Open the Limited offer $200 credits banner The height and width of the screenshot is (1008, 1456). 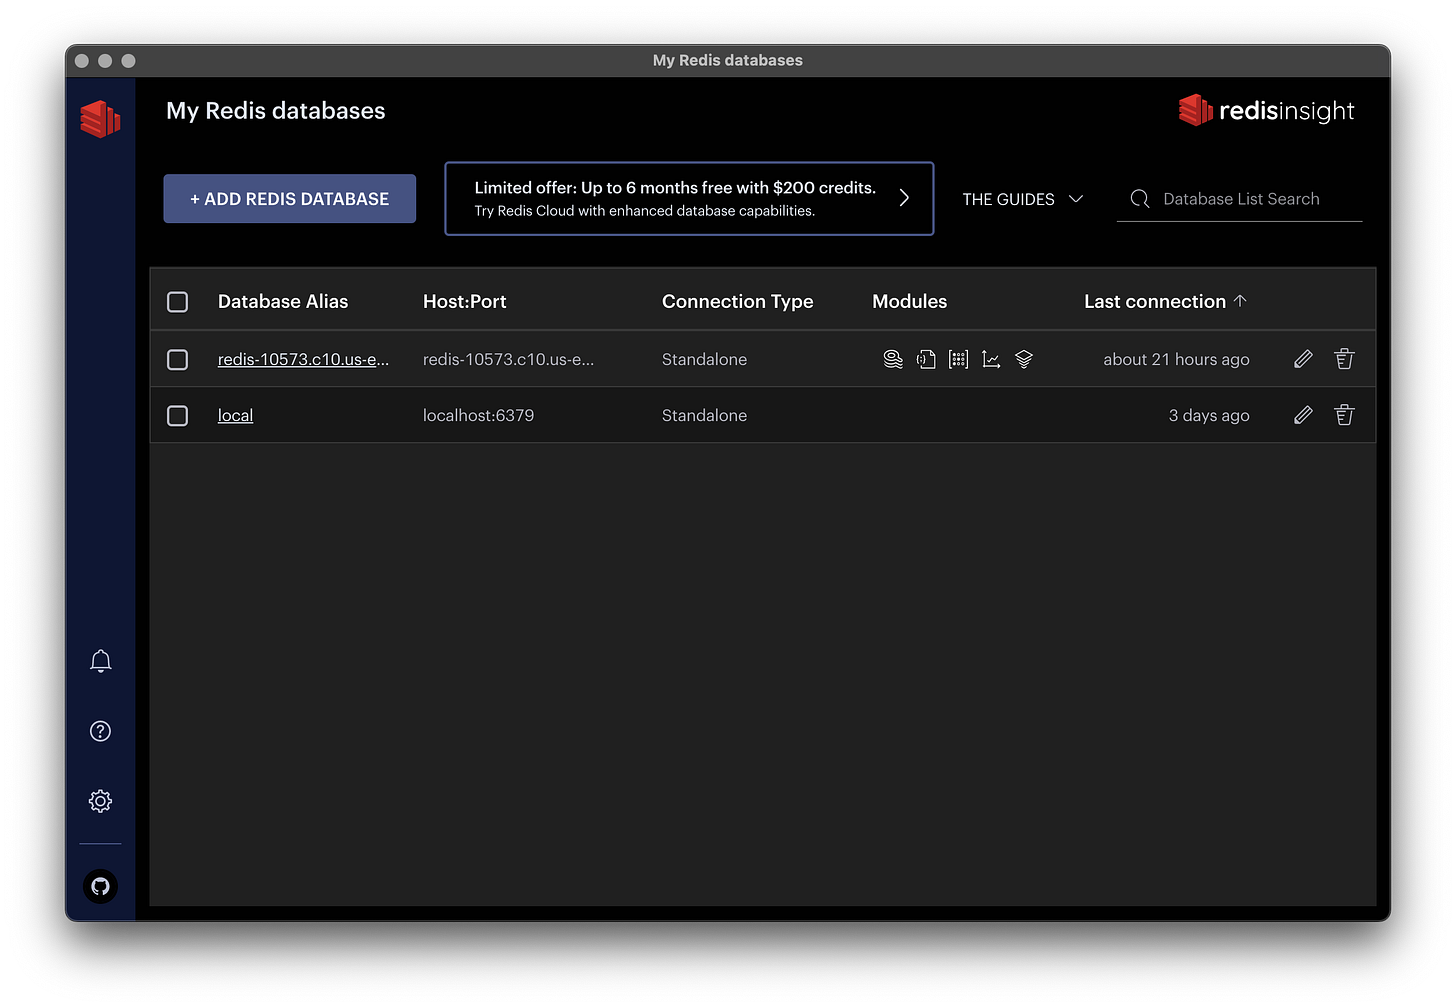[x=689, y=199]
